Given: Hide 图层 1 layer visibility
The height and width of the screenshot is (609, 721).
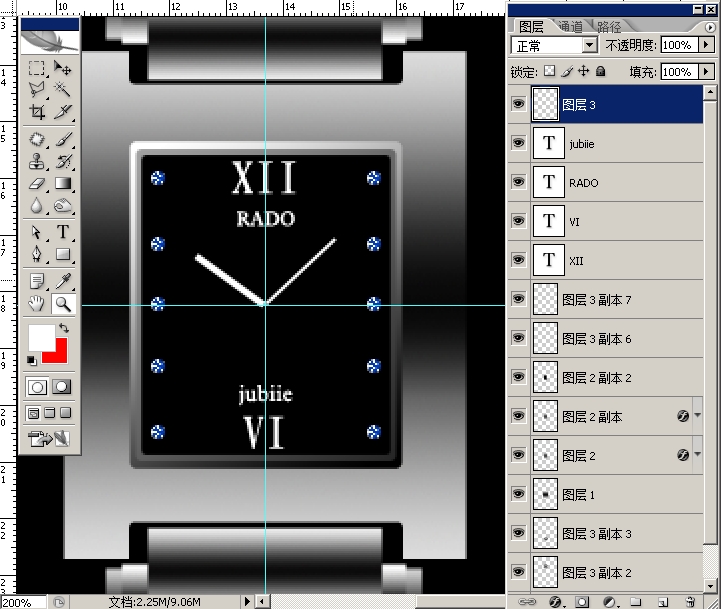Looking at the screenshot, I should pyautogui.click(x=518, y=494).
